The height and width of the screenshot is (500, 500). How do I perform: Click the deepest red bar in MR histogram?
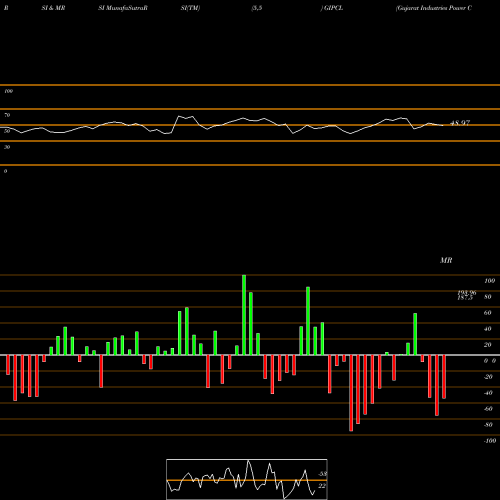[351, 393]
